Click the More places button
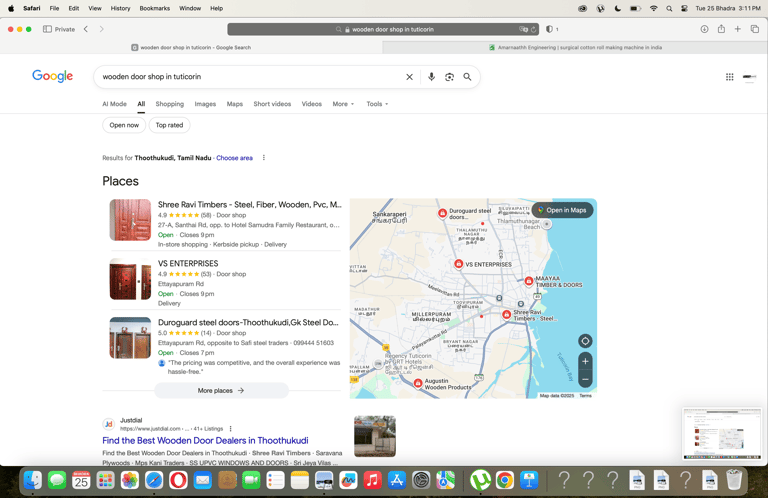Viewport: 768px width, 498px height. 221,391
